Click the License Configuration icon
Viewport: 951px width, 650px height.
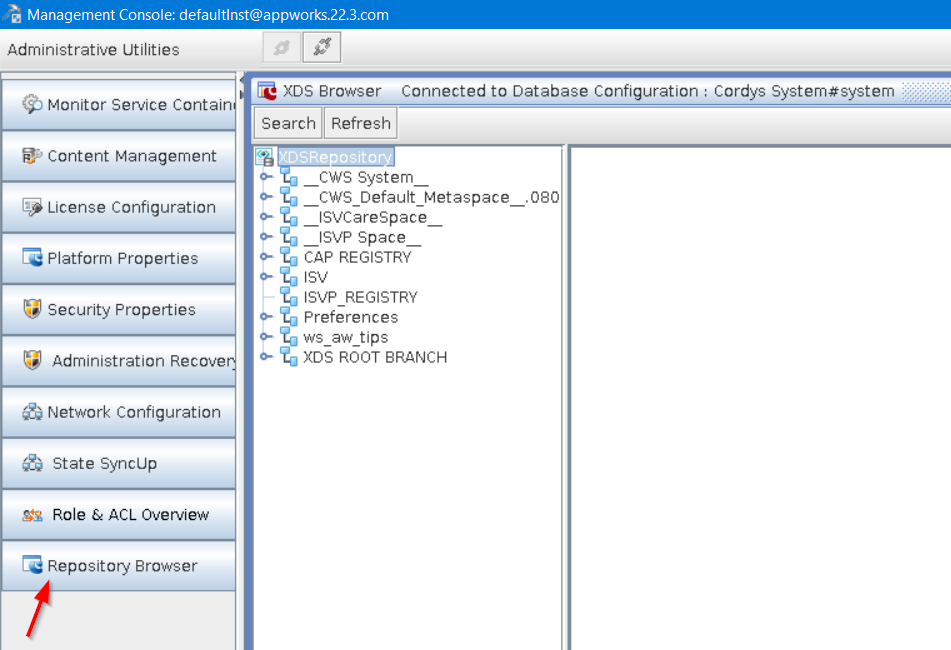[x=32, y=207]
